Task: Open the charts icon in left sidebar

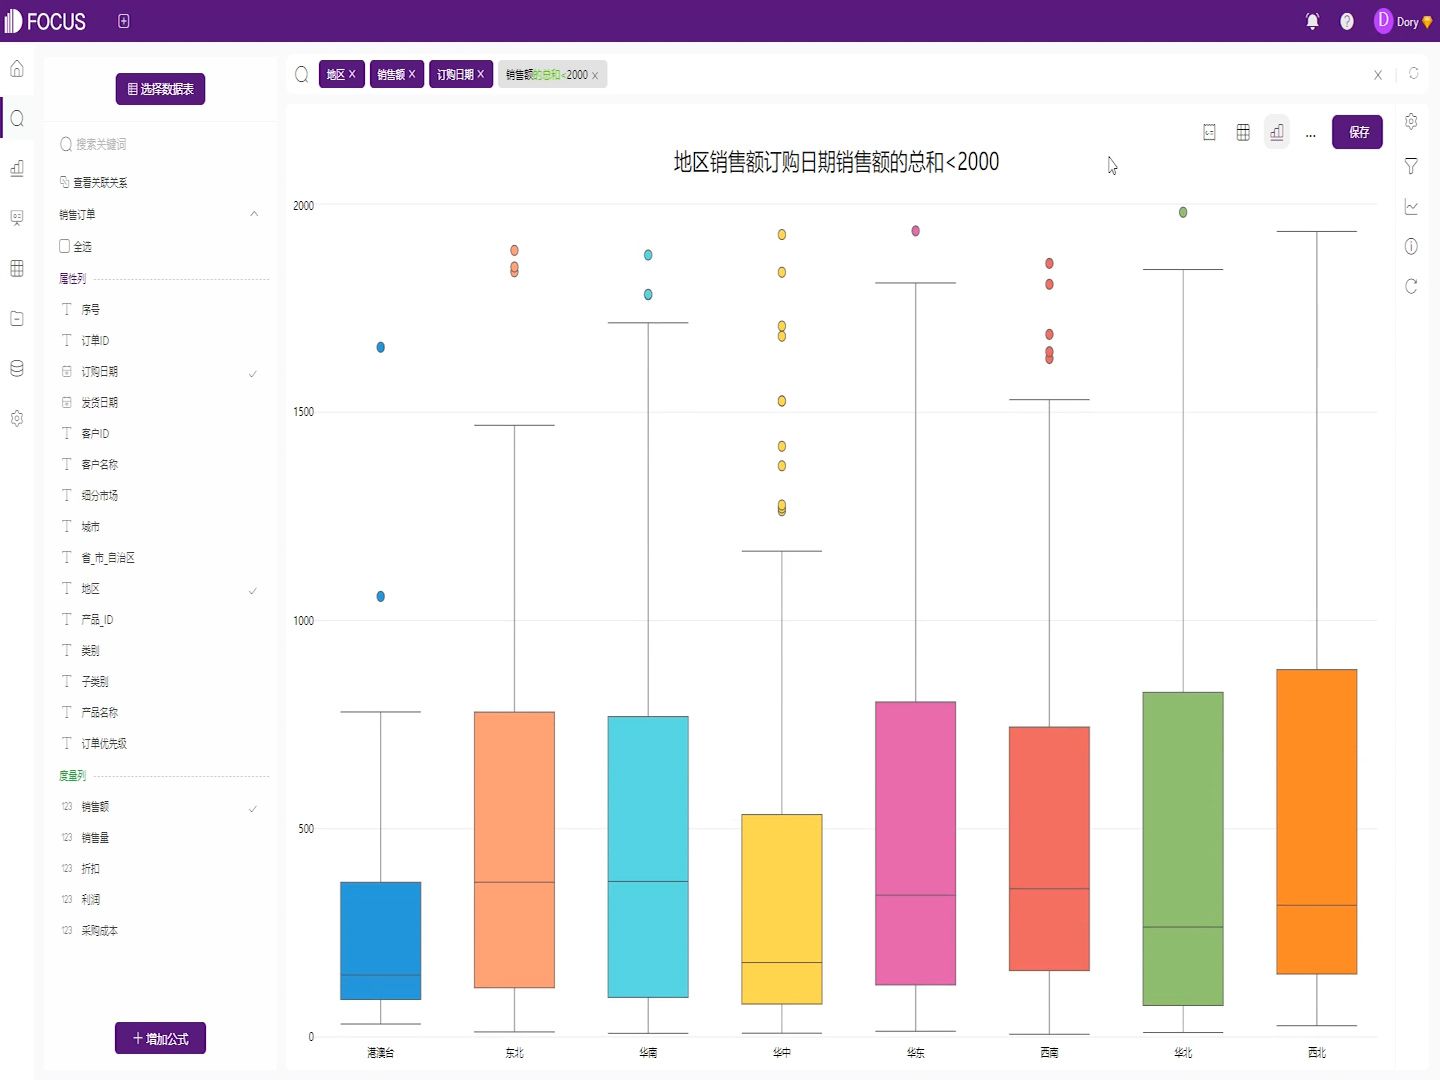Action: tap(17, 168)
